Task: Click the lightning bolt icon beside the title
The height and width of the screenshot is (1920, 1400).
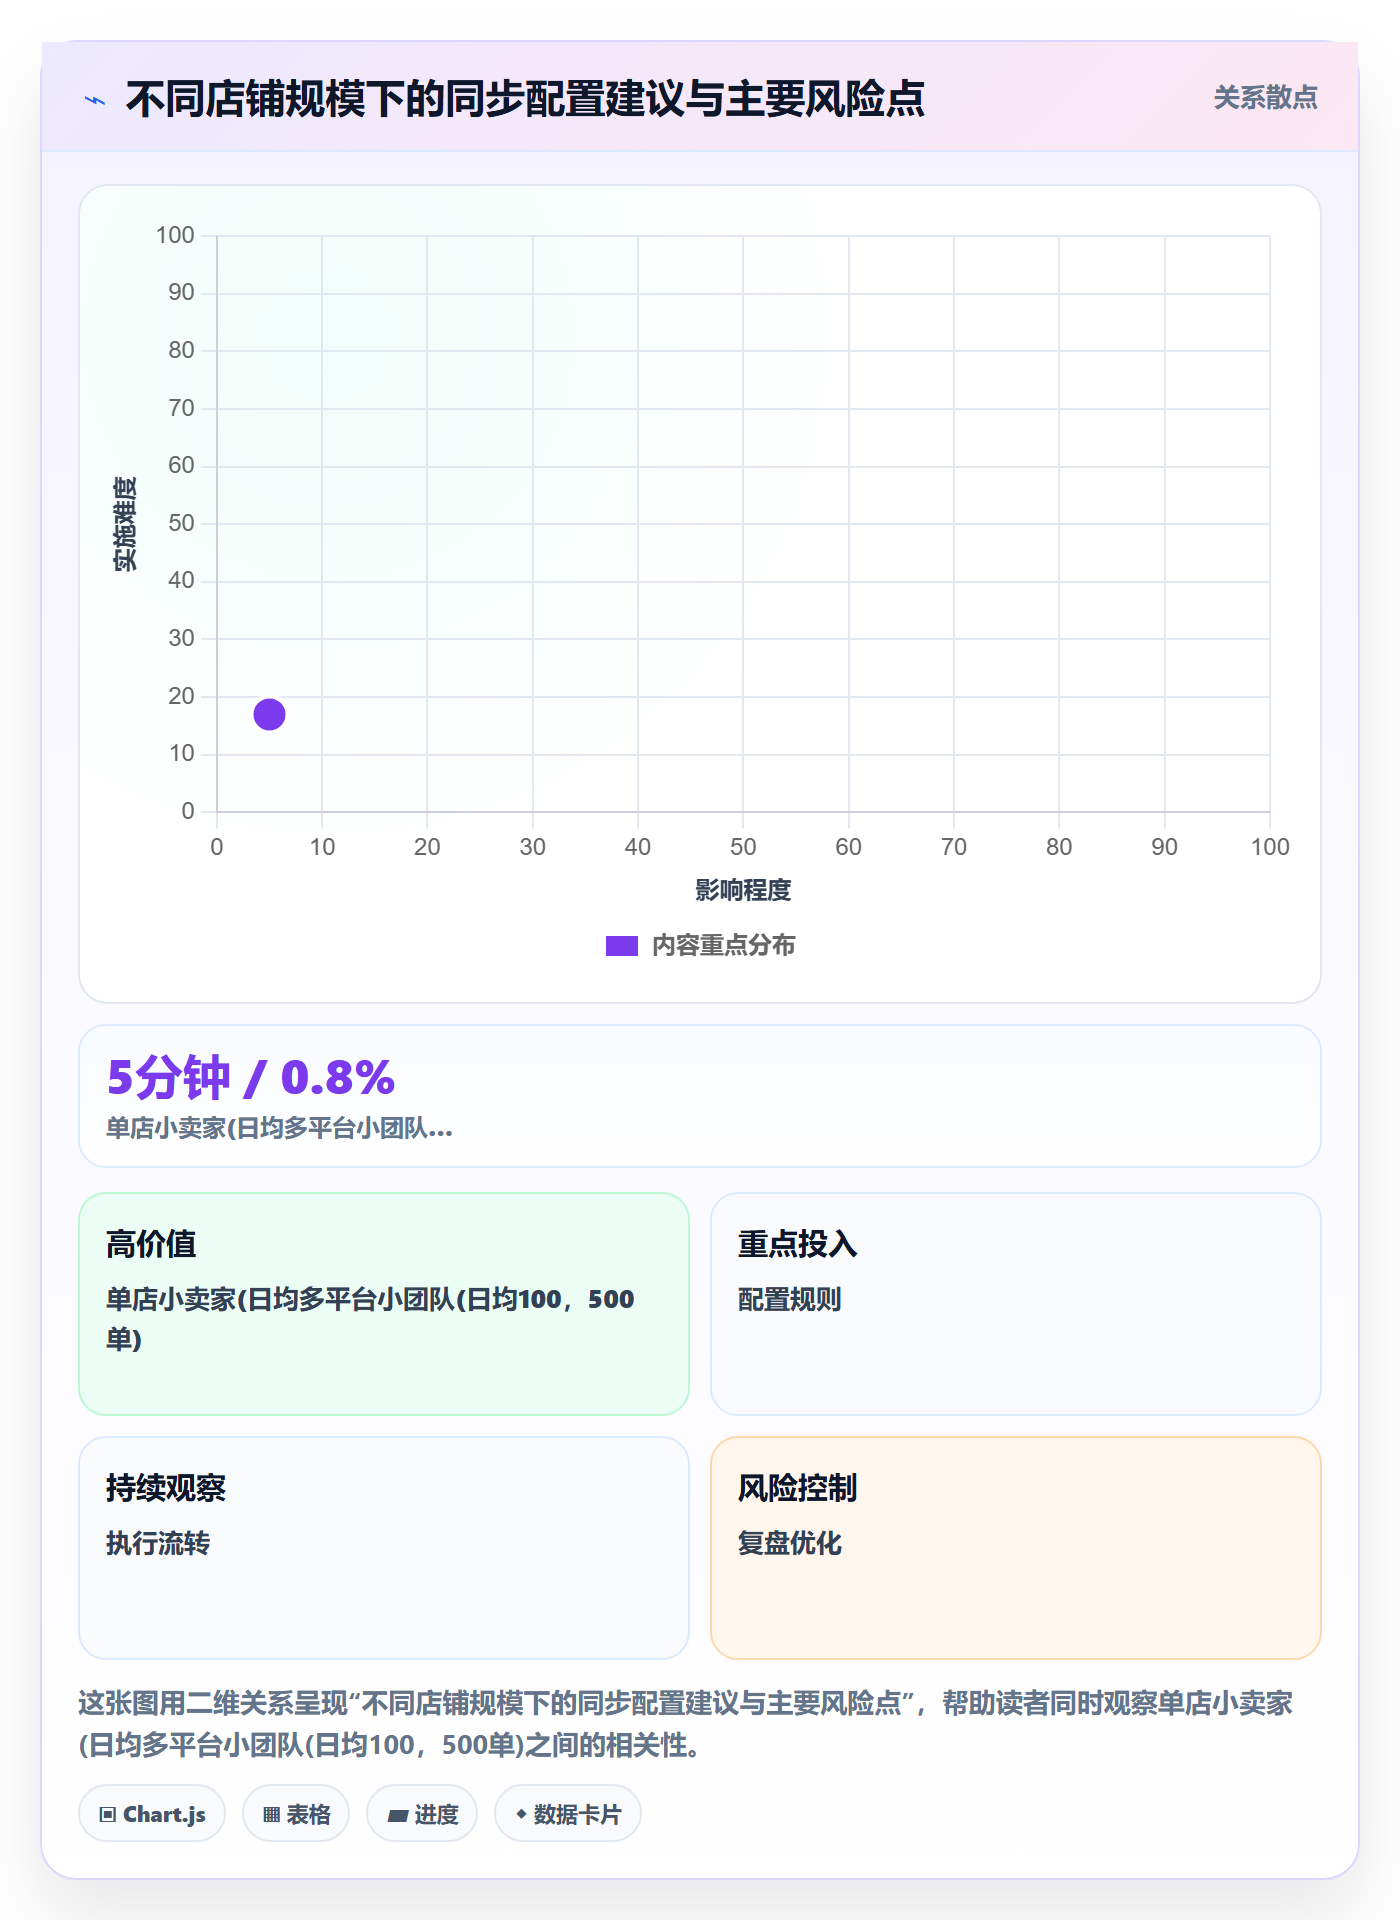Action: click(95, 100)
